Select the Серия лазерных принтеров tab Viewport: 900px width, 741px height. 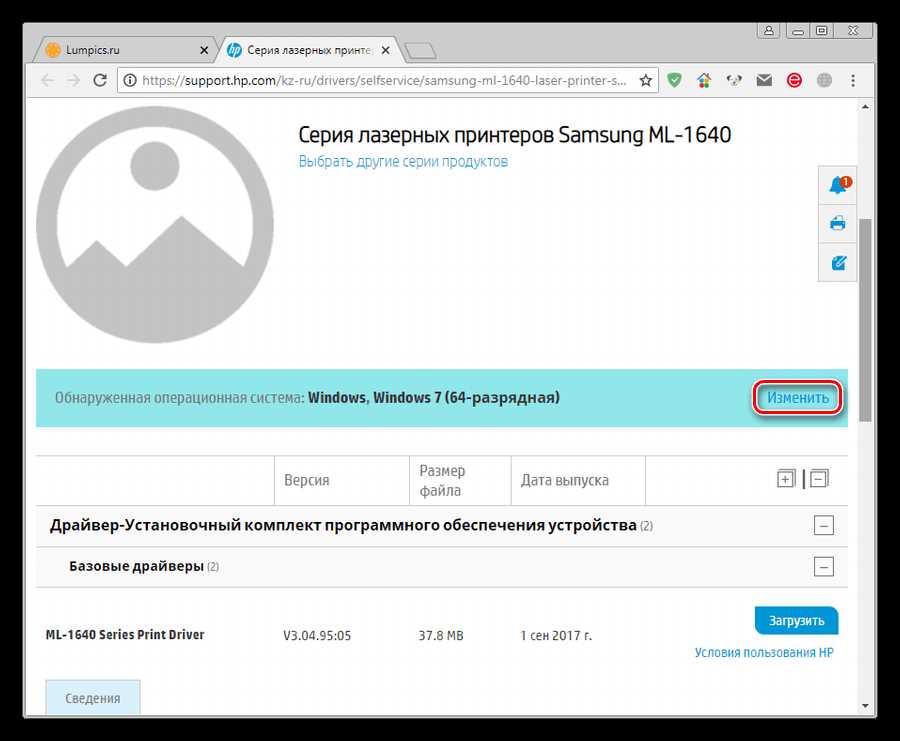pyautogui.click(x=310, y=50)
